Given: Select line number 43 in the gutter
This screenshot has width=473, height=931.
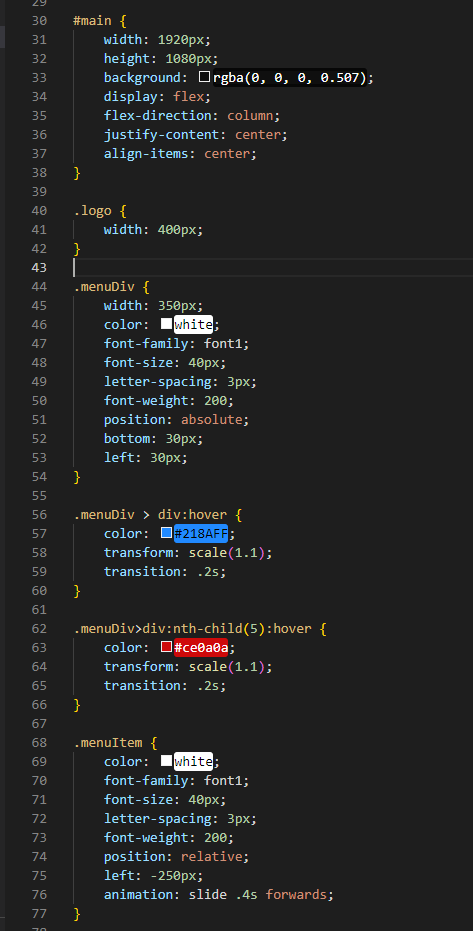Looking at the screenshot, I should pyautogui.click(x=39, y=268).
